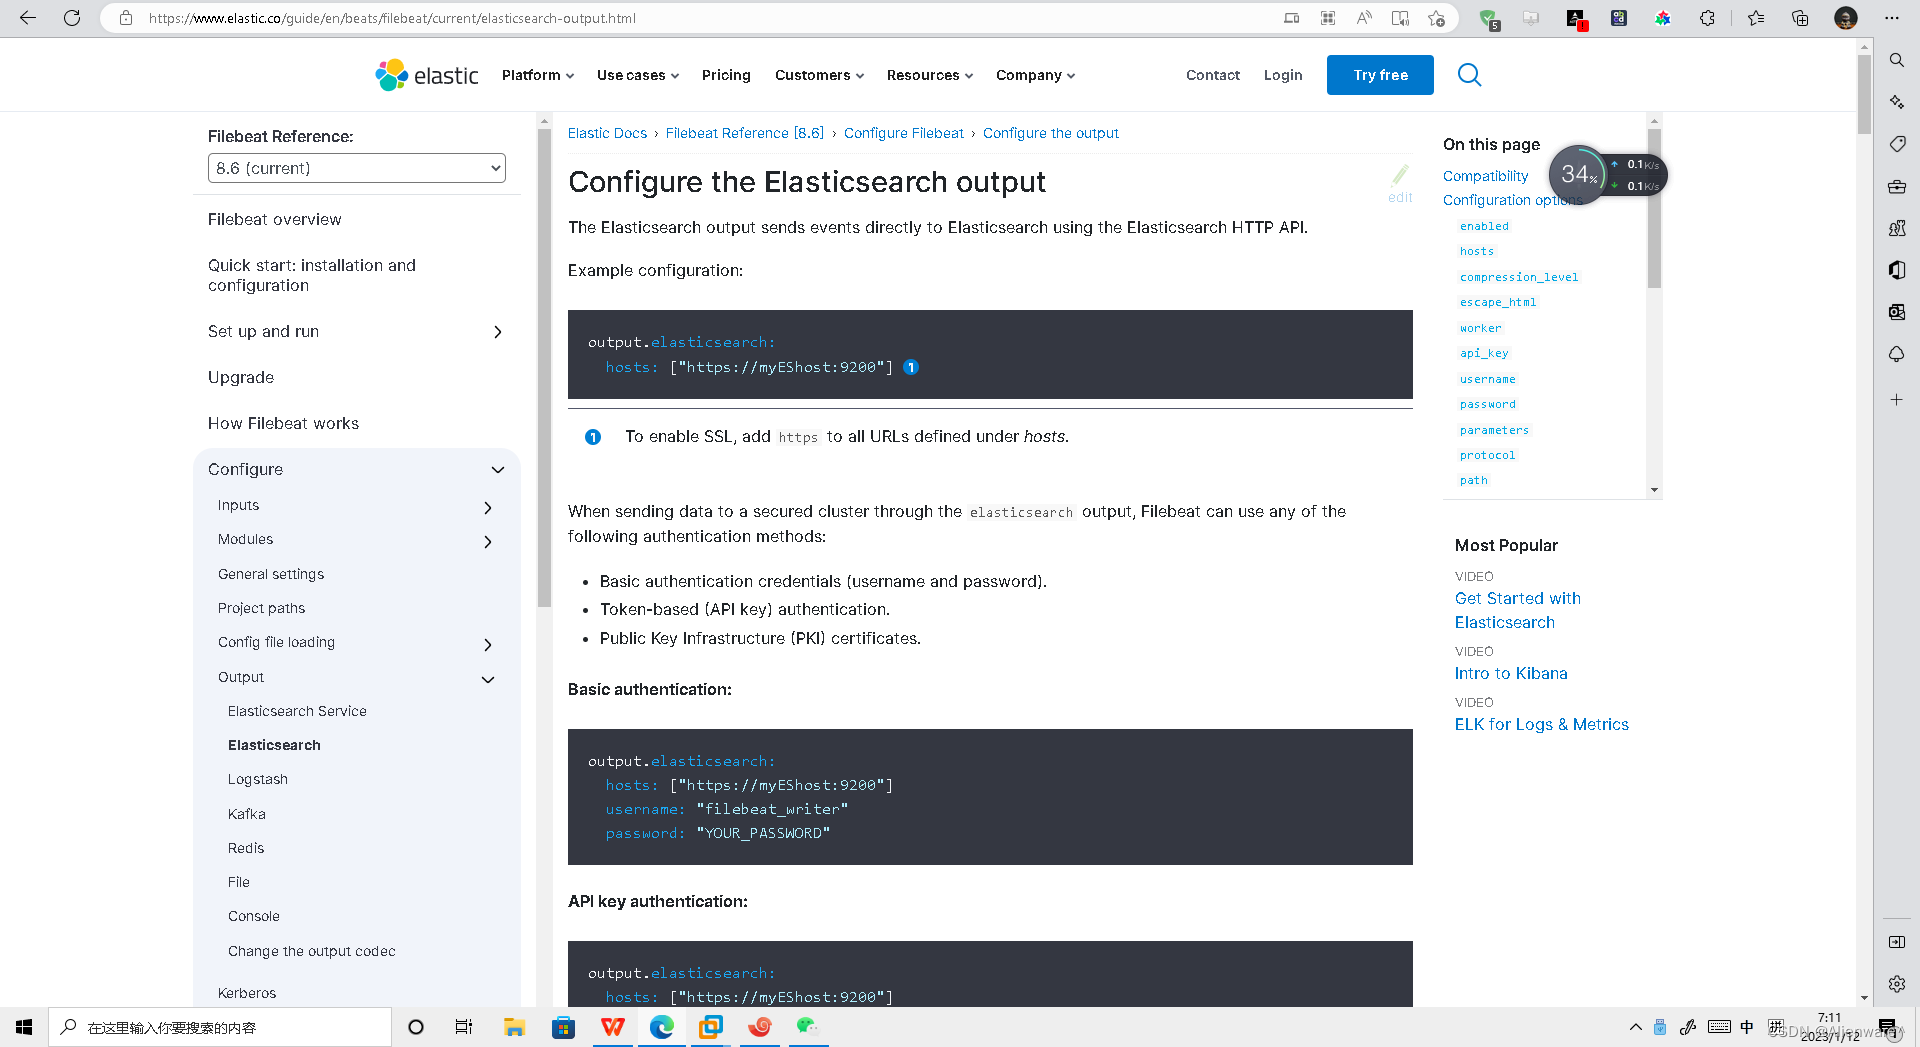Image resolution: width=1920 pixels, height=1047 pixels.
Task: Open the ELK for Logs & Metrics video
Action: click(1542, 724)
